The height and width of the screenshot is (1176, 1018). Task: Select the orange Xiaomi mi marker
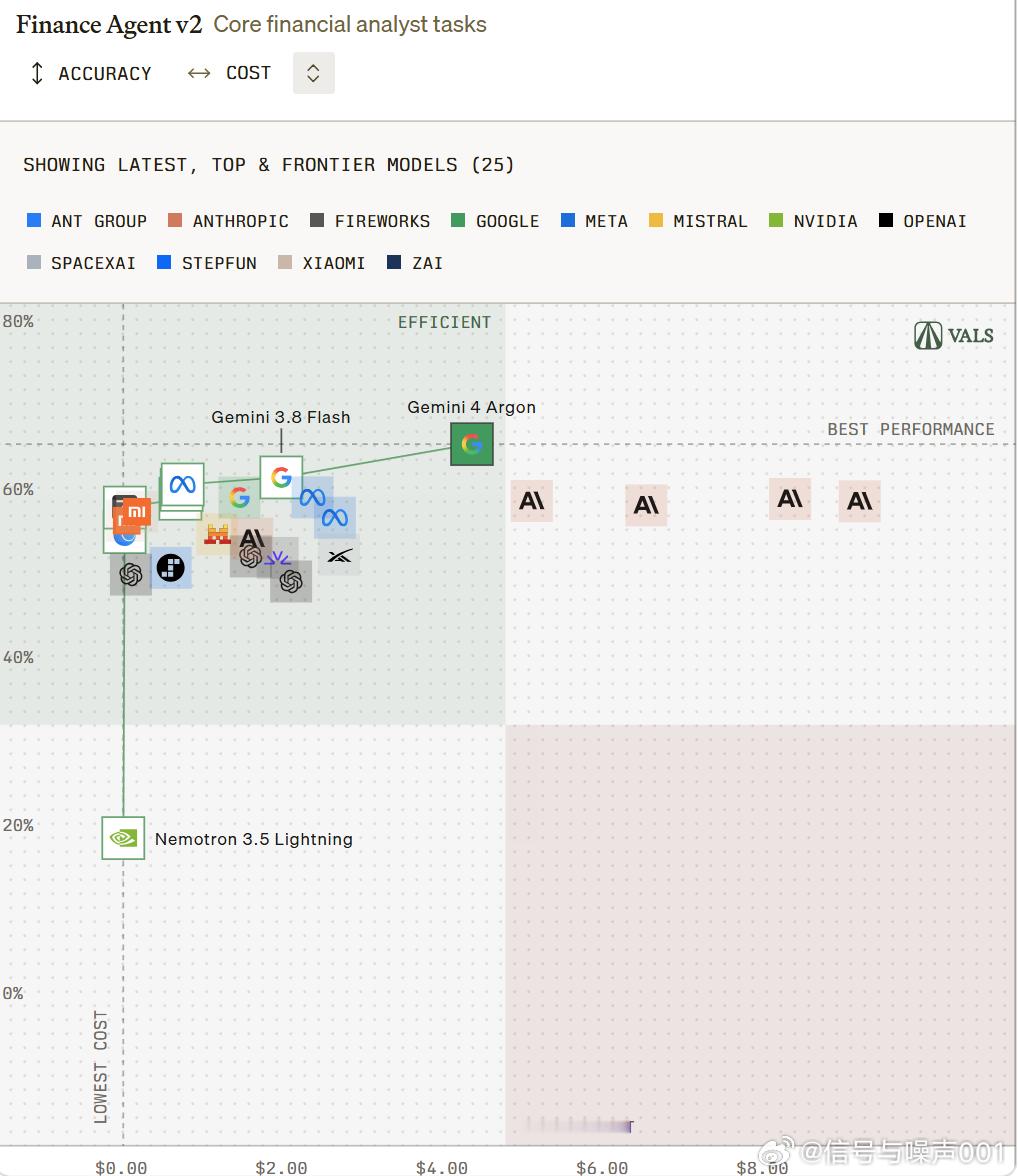(x=136, y=512)
